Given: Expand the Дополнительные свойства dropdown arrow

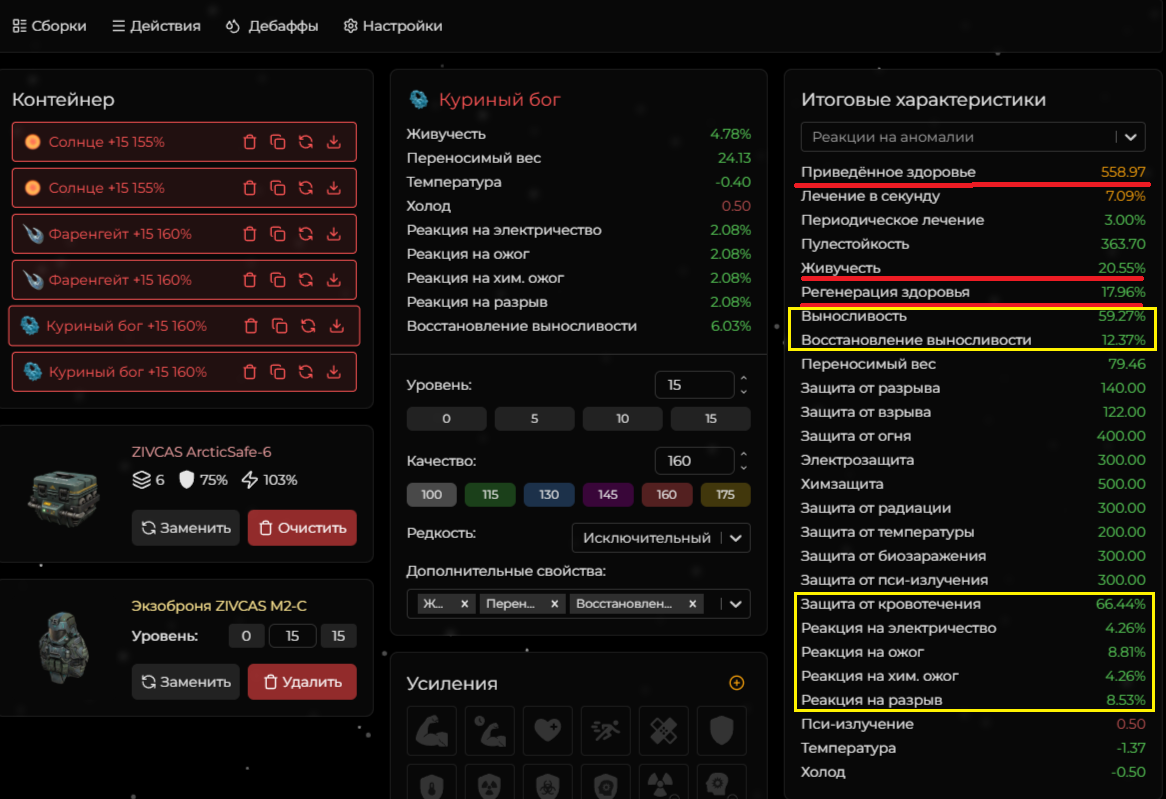Looking at the screenshot, I should (737, 604).
